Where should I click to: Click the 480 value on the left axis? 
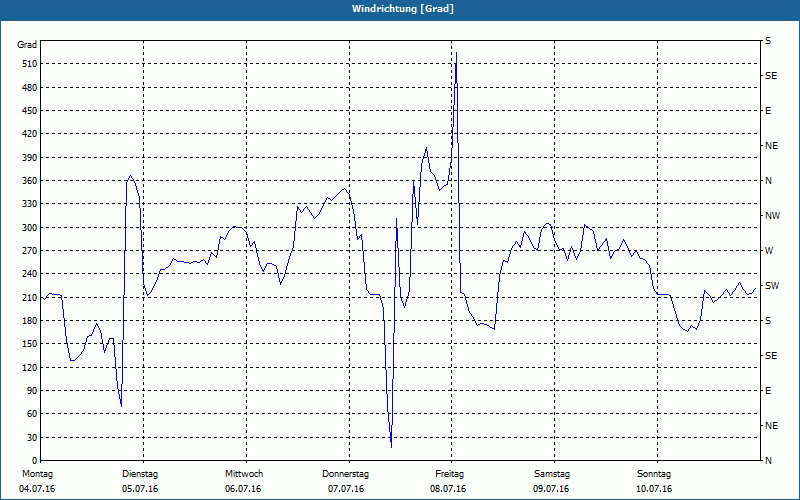(x=30, y=88)
